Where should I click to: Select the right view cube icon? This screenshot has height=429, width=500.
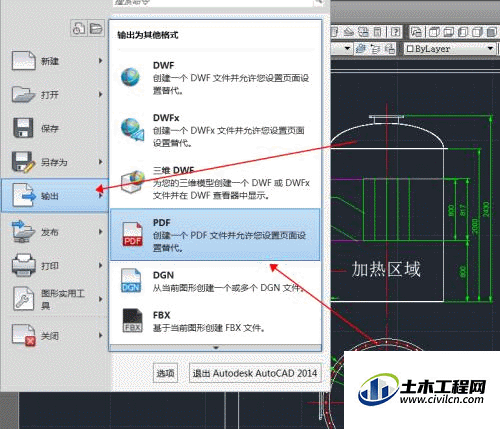click(477, 32)
